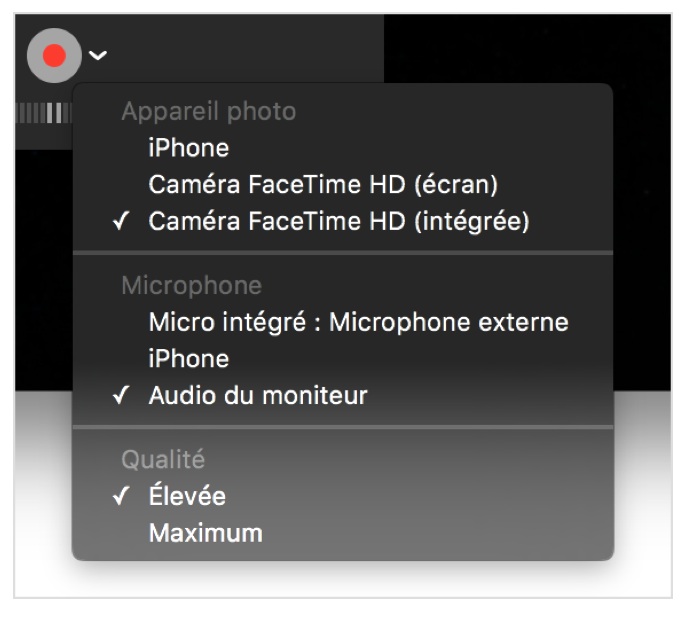Click the Microphone section header
The image size is (696, 618).
pos(191,286)
